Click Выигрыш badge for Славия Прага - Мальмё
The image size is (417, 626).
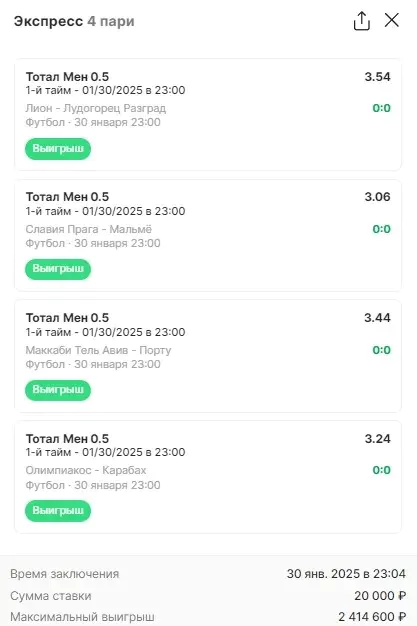tap(58, 269)
